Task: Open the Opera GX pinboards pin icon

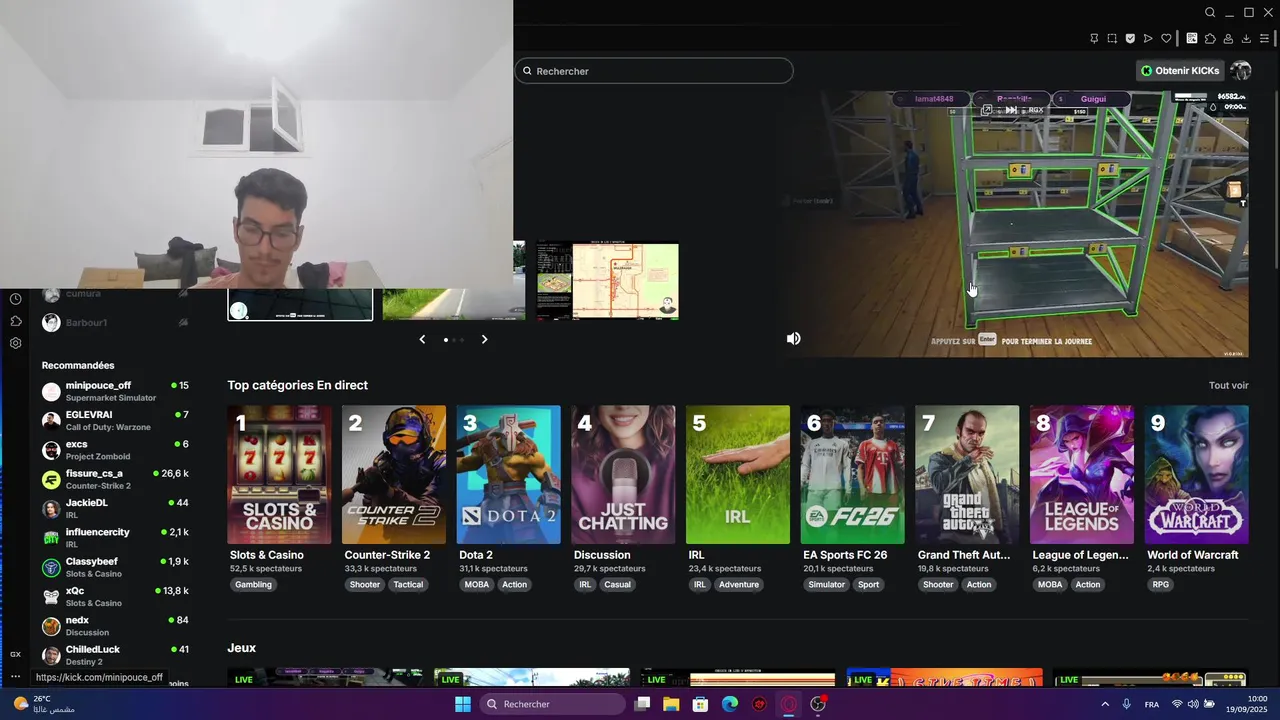Action: click(x=1094, y=39)
